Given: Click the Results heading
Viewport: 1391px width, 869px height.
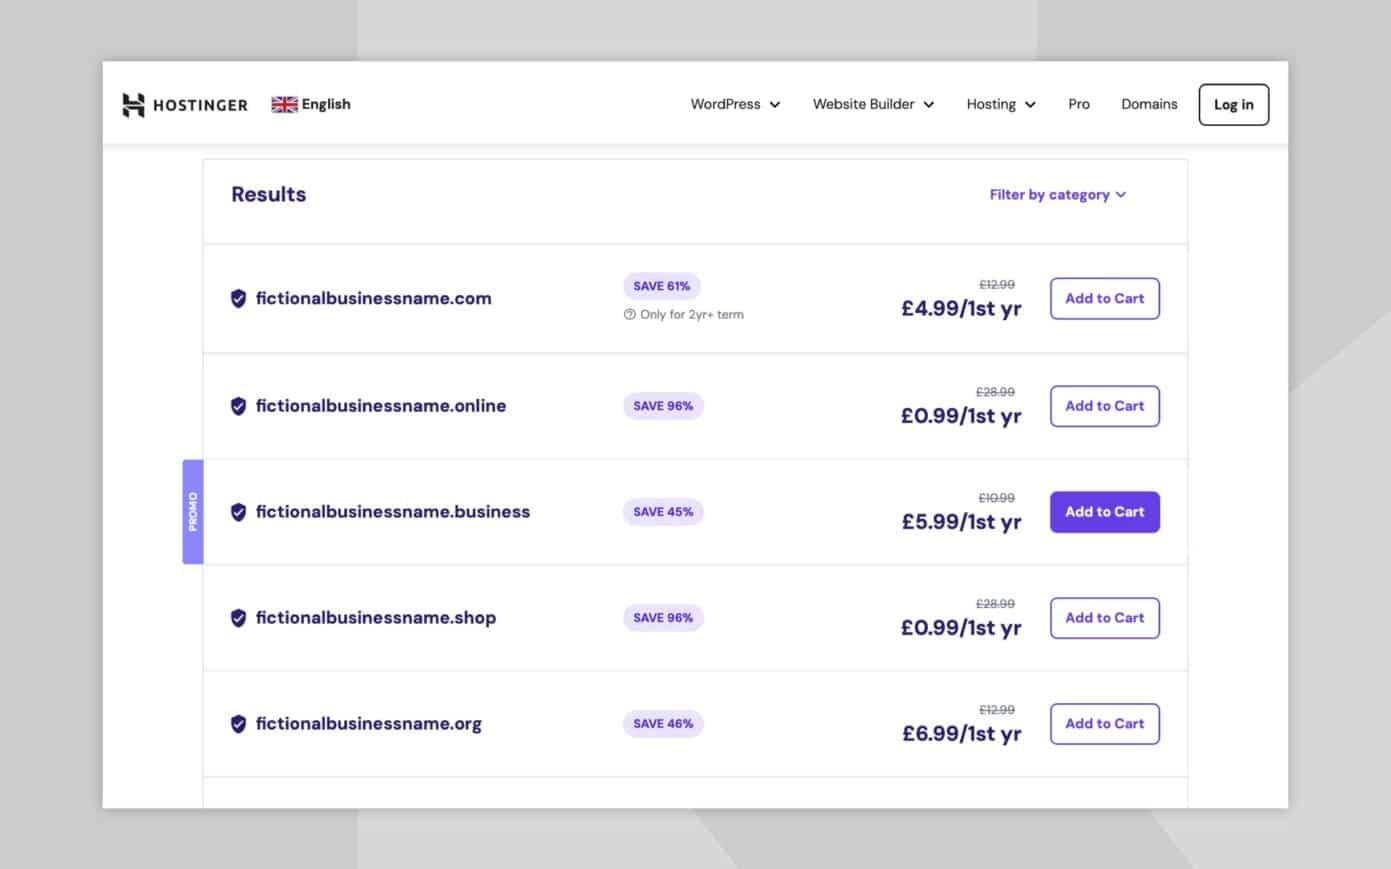Looking at the screenshot, I should point(269,195).
